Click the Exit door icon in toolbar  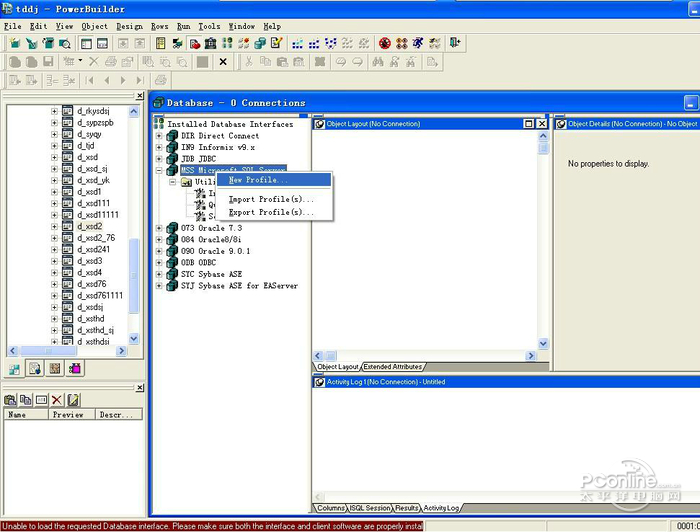456,43
